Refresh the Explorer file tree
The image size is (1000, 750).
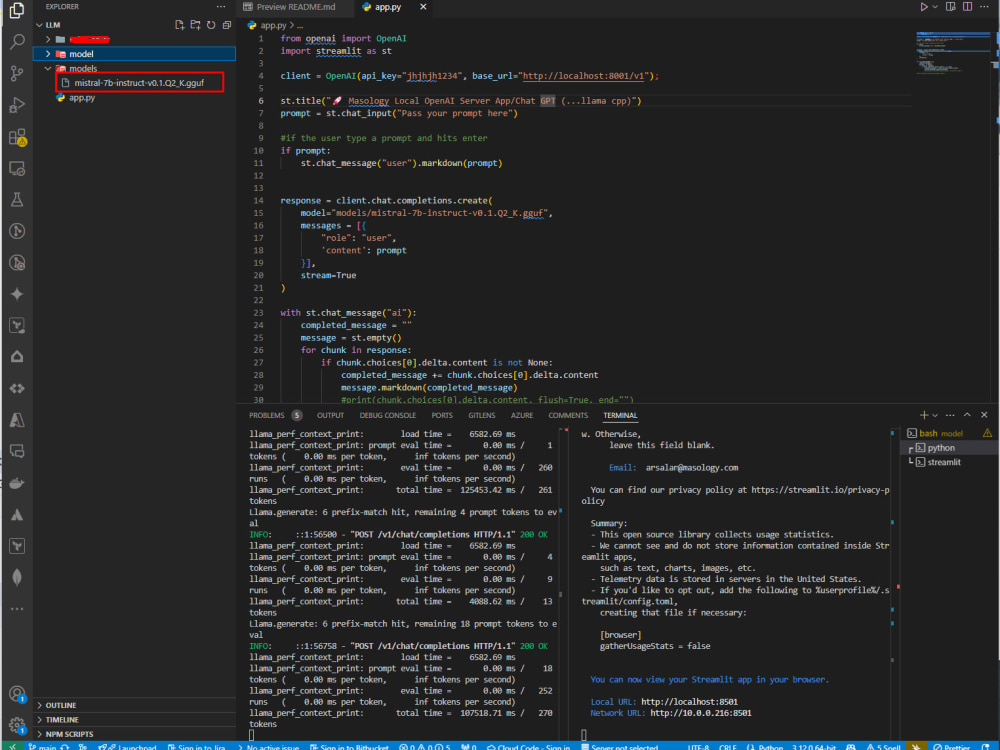(x=211, y=25)
